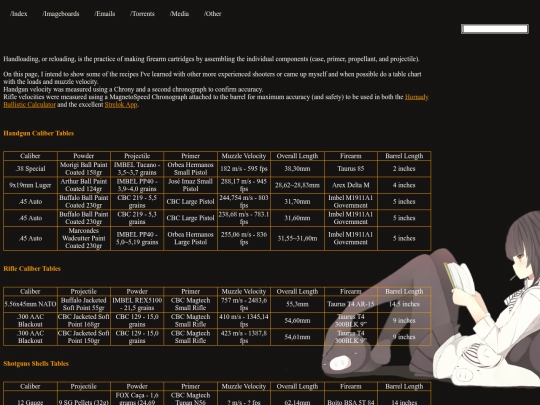Follow the Hornady Ballistic Calculator link
Image resolution: width=540 pixels, height=405 pixels.
(417, 97)
